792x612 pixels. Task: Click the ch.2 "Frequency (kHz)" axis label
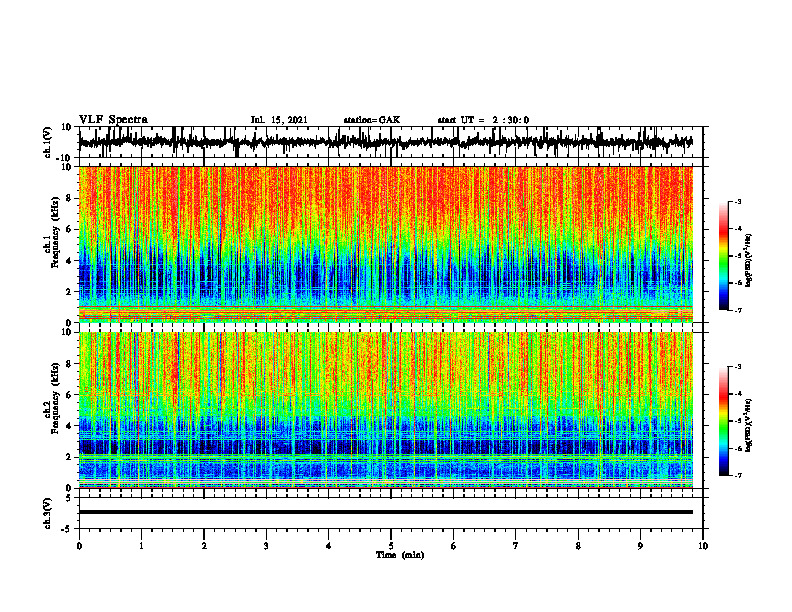click(56, 398)
